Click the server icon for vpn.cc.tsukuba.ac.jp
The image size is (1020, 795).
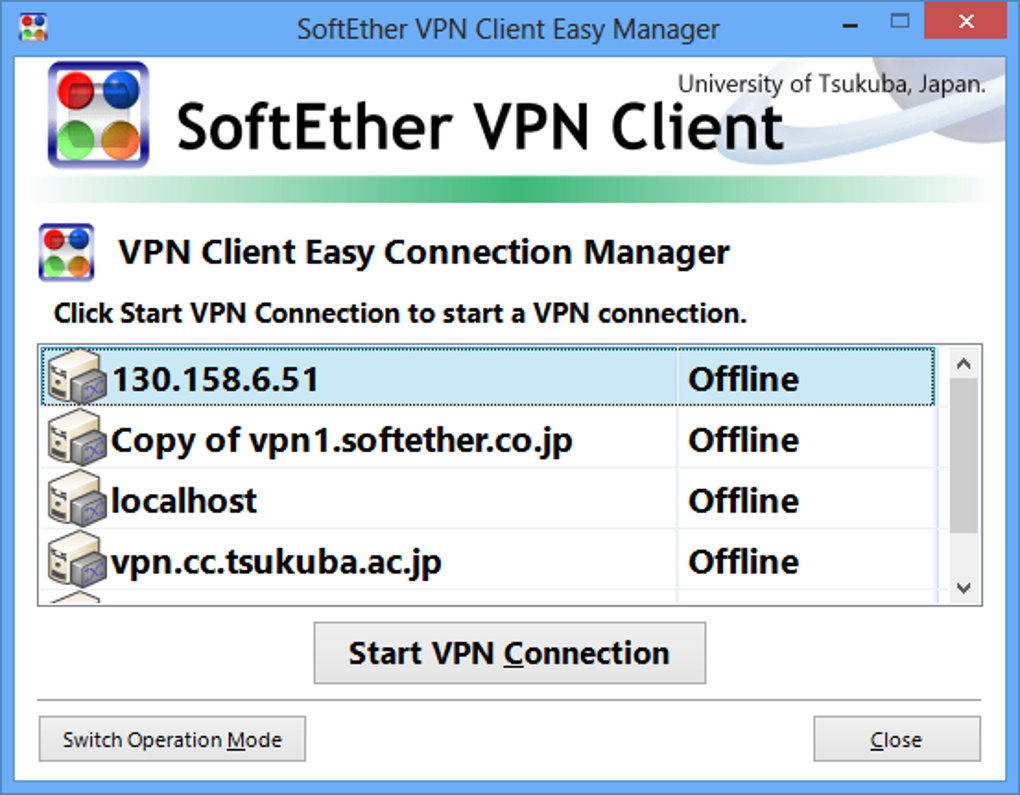tap(75, 560)
